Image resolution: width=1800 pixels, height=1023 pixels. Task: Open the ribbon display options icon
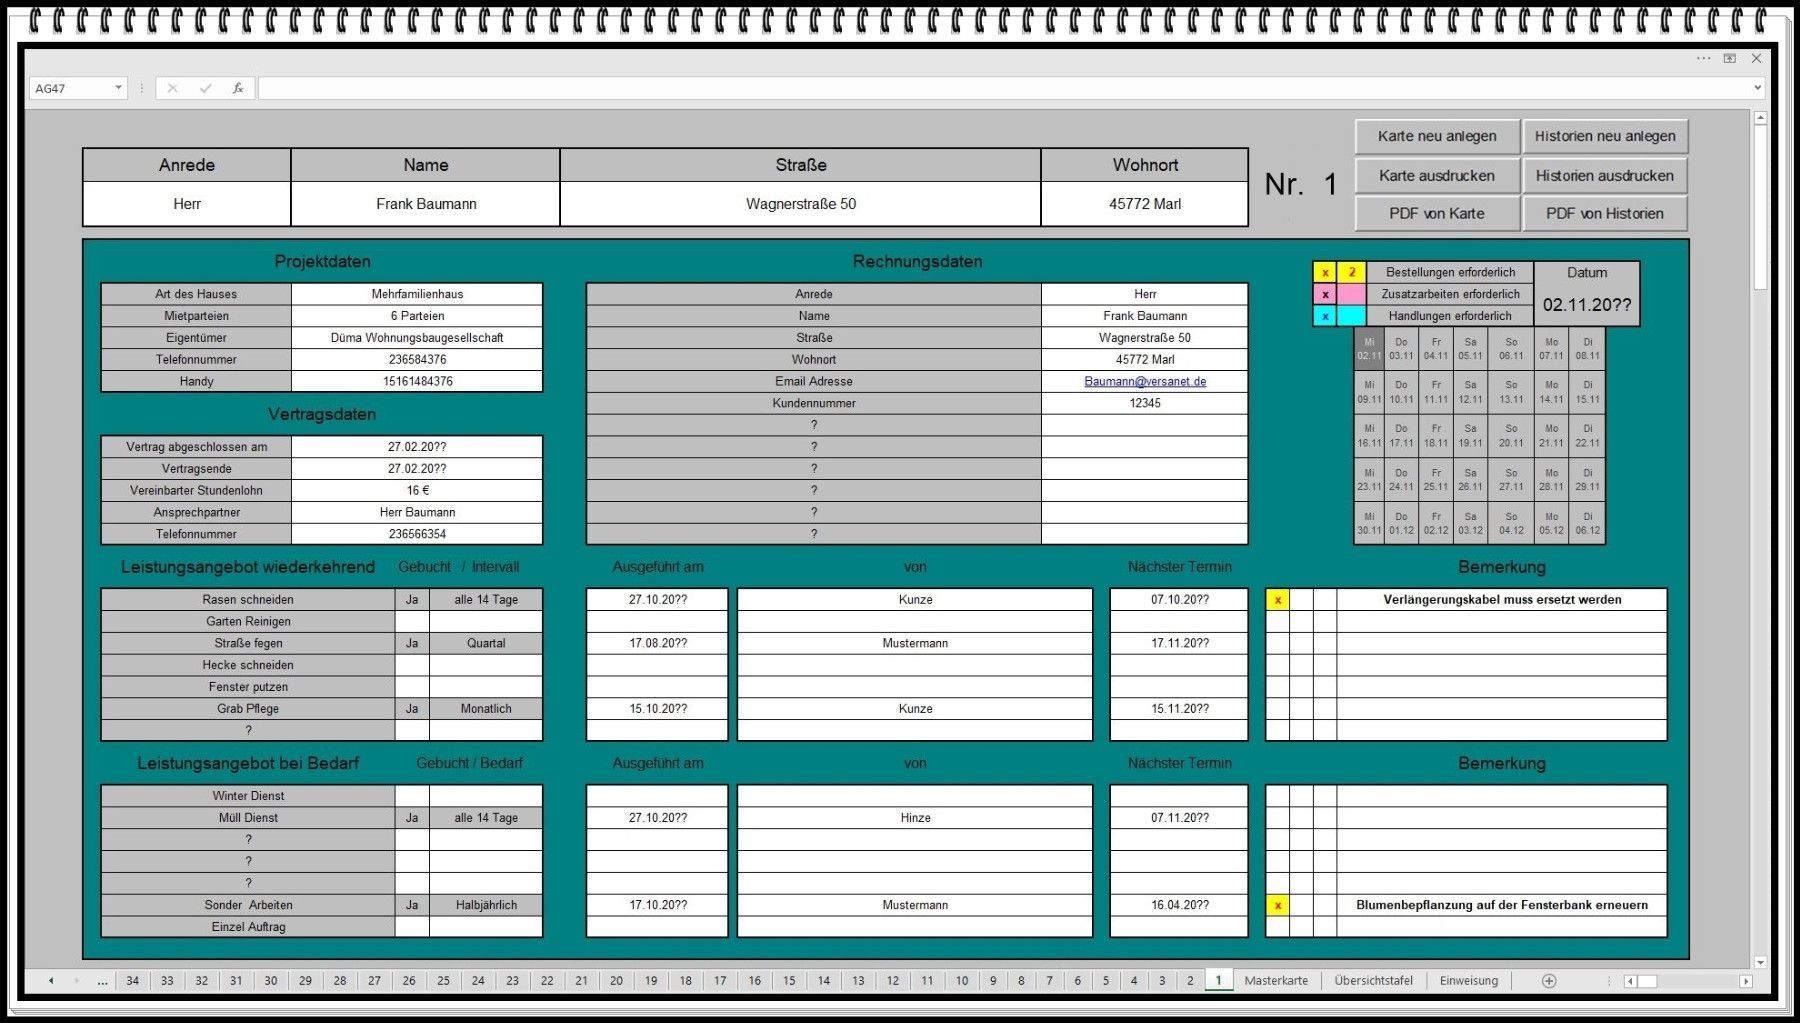coord(1730,58)
